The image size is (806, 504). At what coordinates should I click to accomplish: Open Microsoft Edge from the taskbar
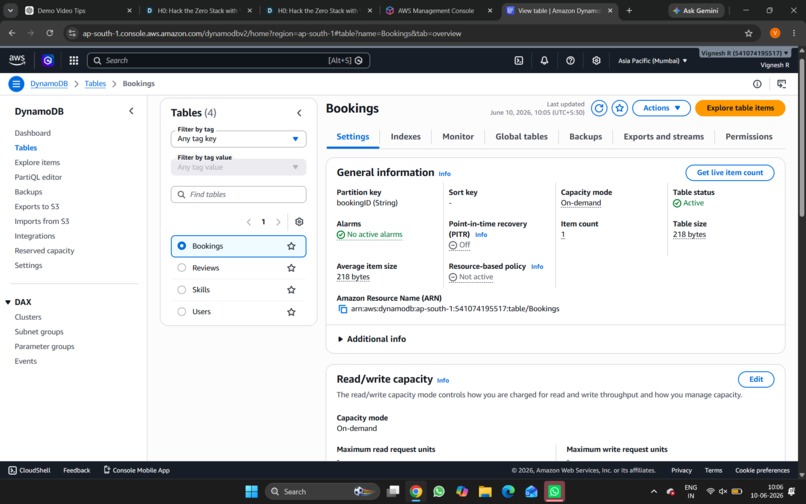[508, 492]
